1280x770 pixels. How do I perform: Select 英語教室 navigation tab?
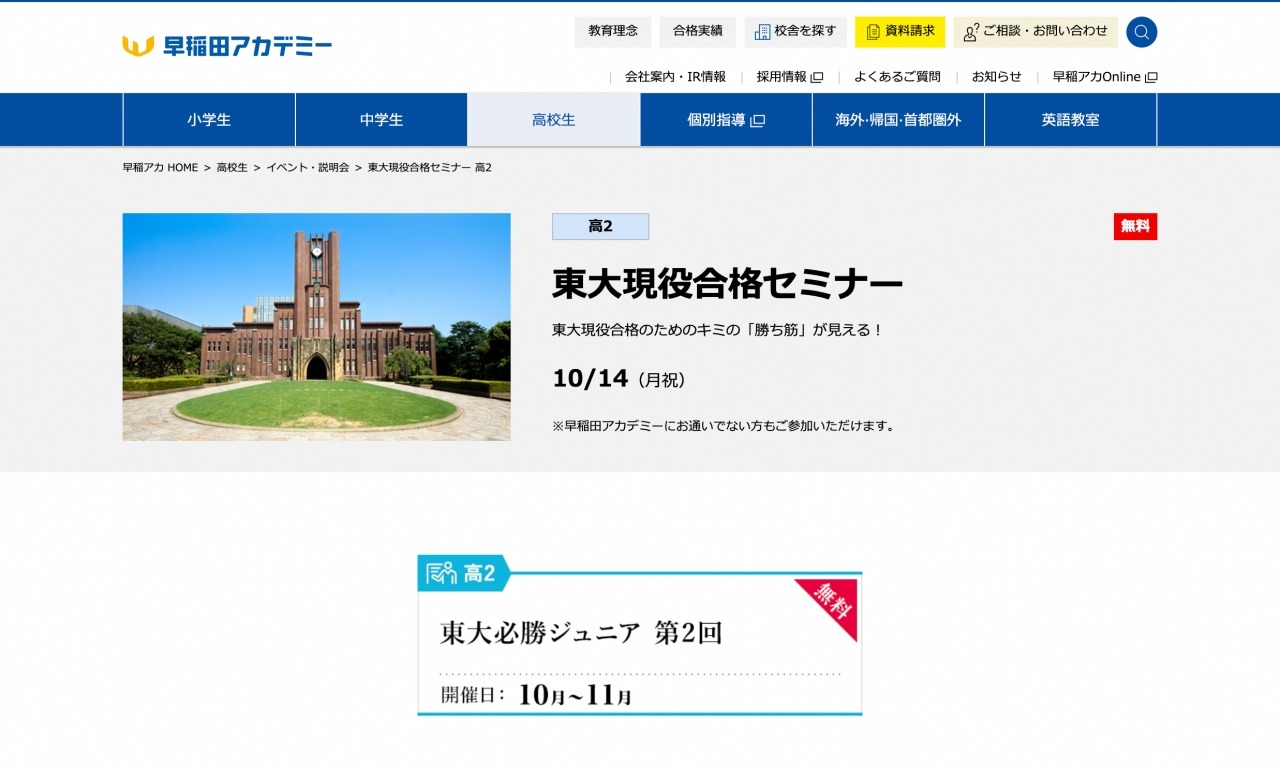1070,120
